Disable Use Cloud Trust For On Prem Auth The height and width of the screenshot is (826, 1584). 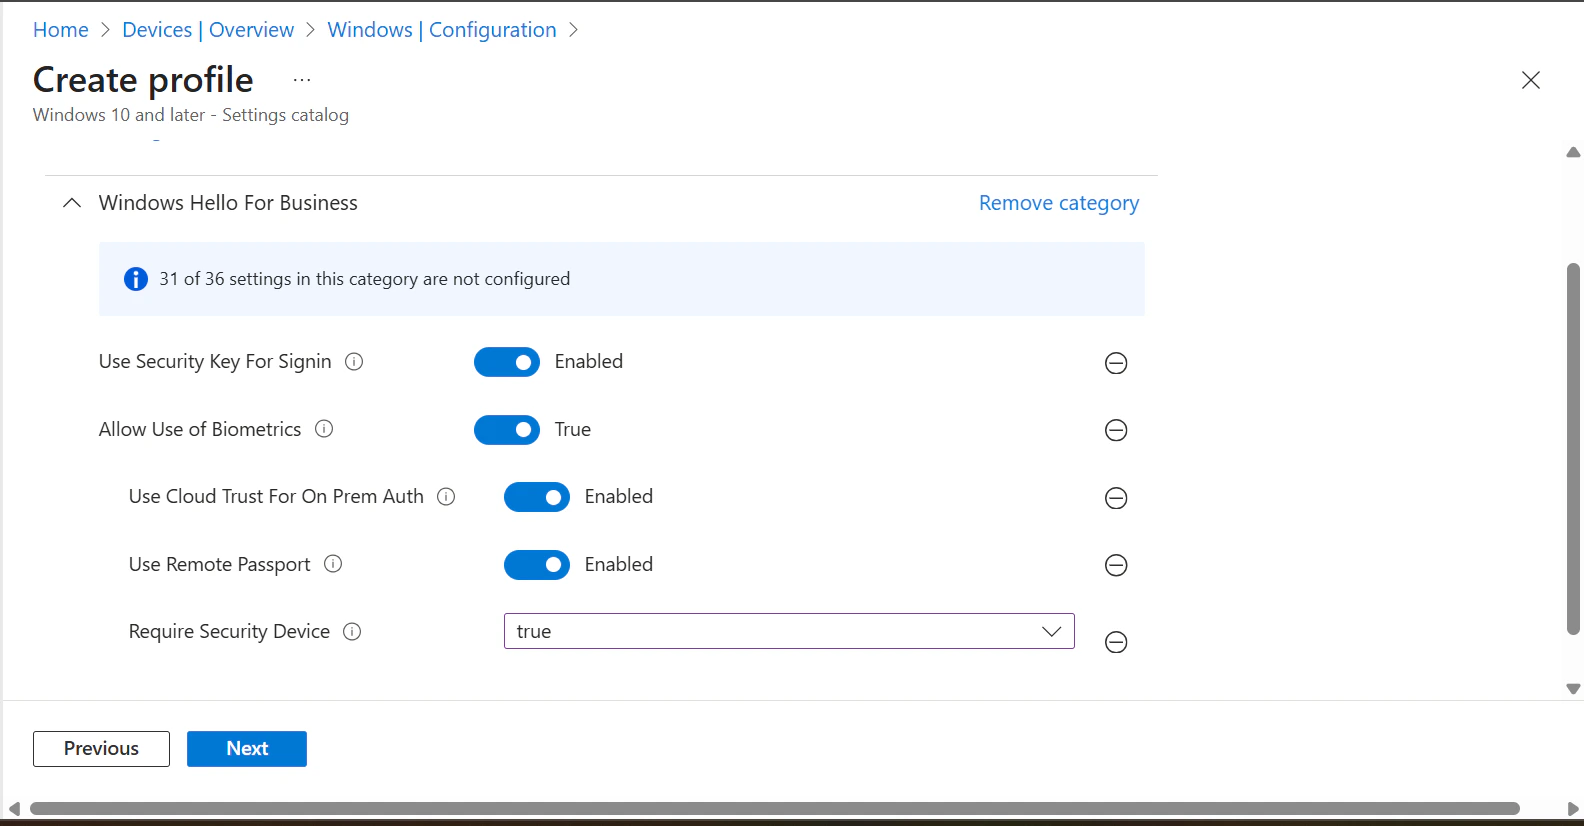[537, 497]
